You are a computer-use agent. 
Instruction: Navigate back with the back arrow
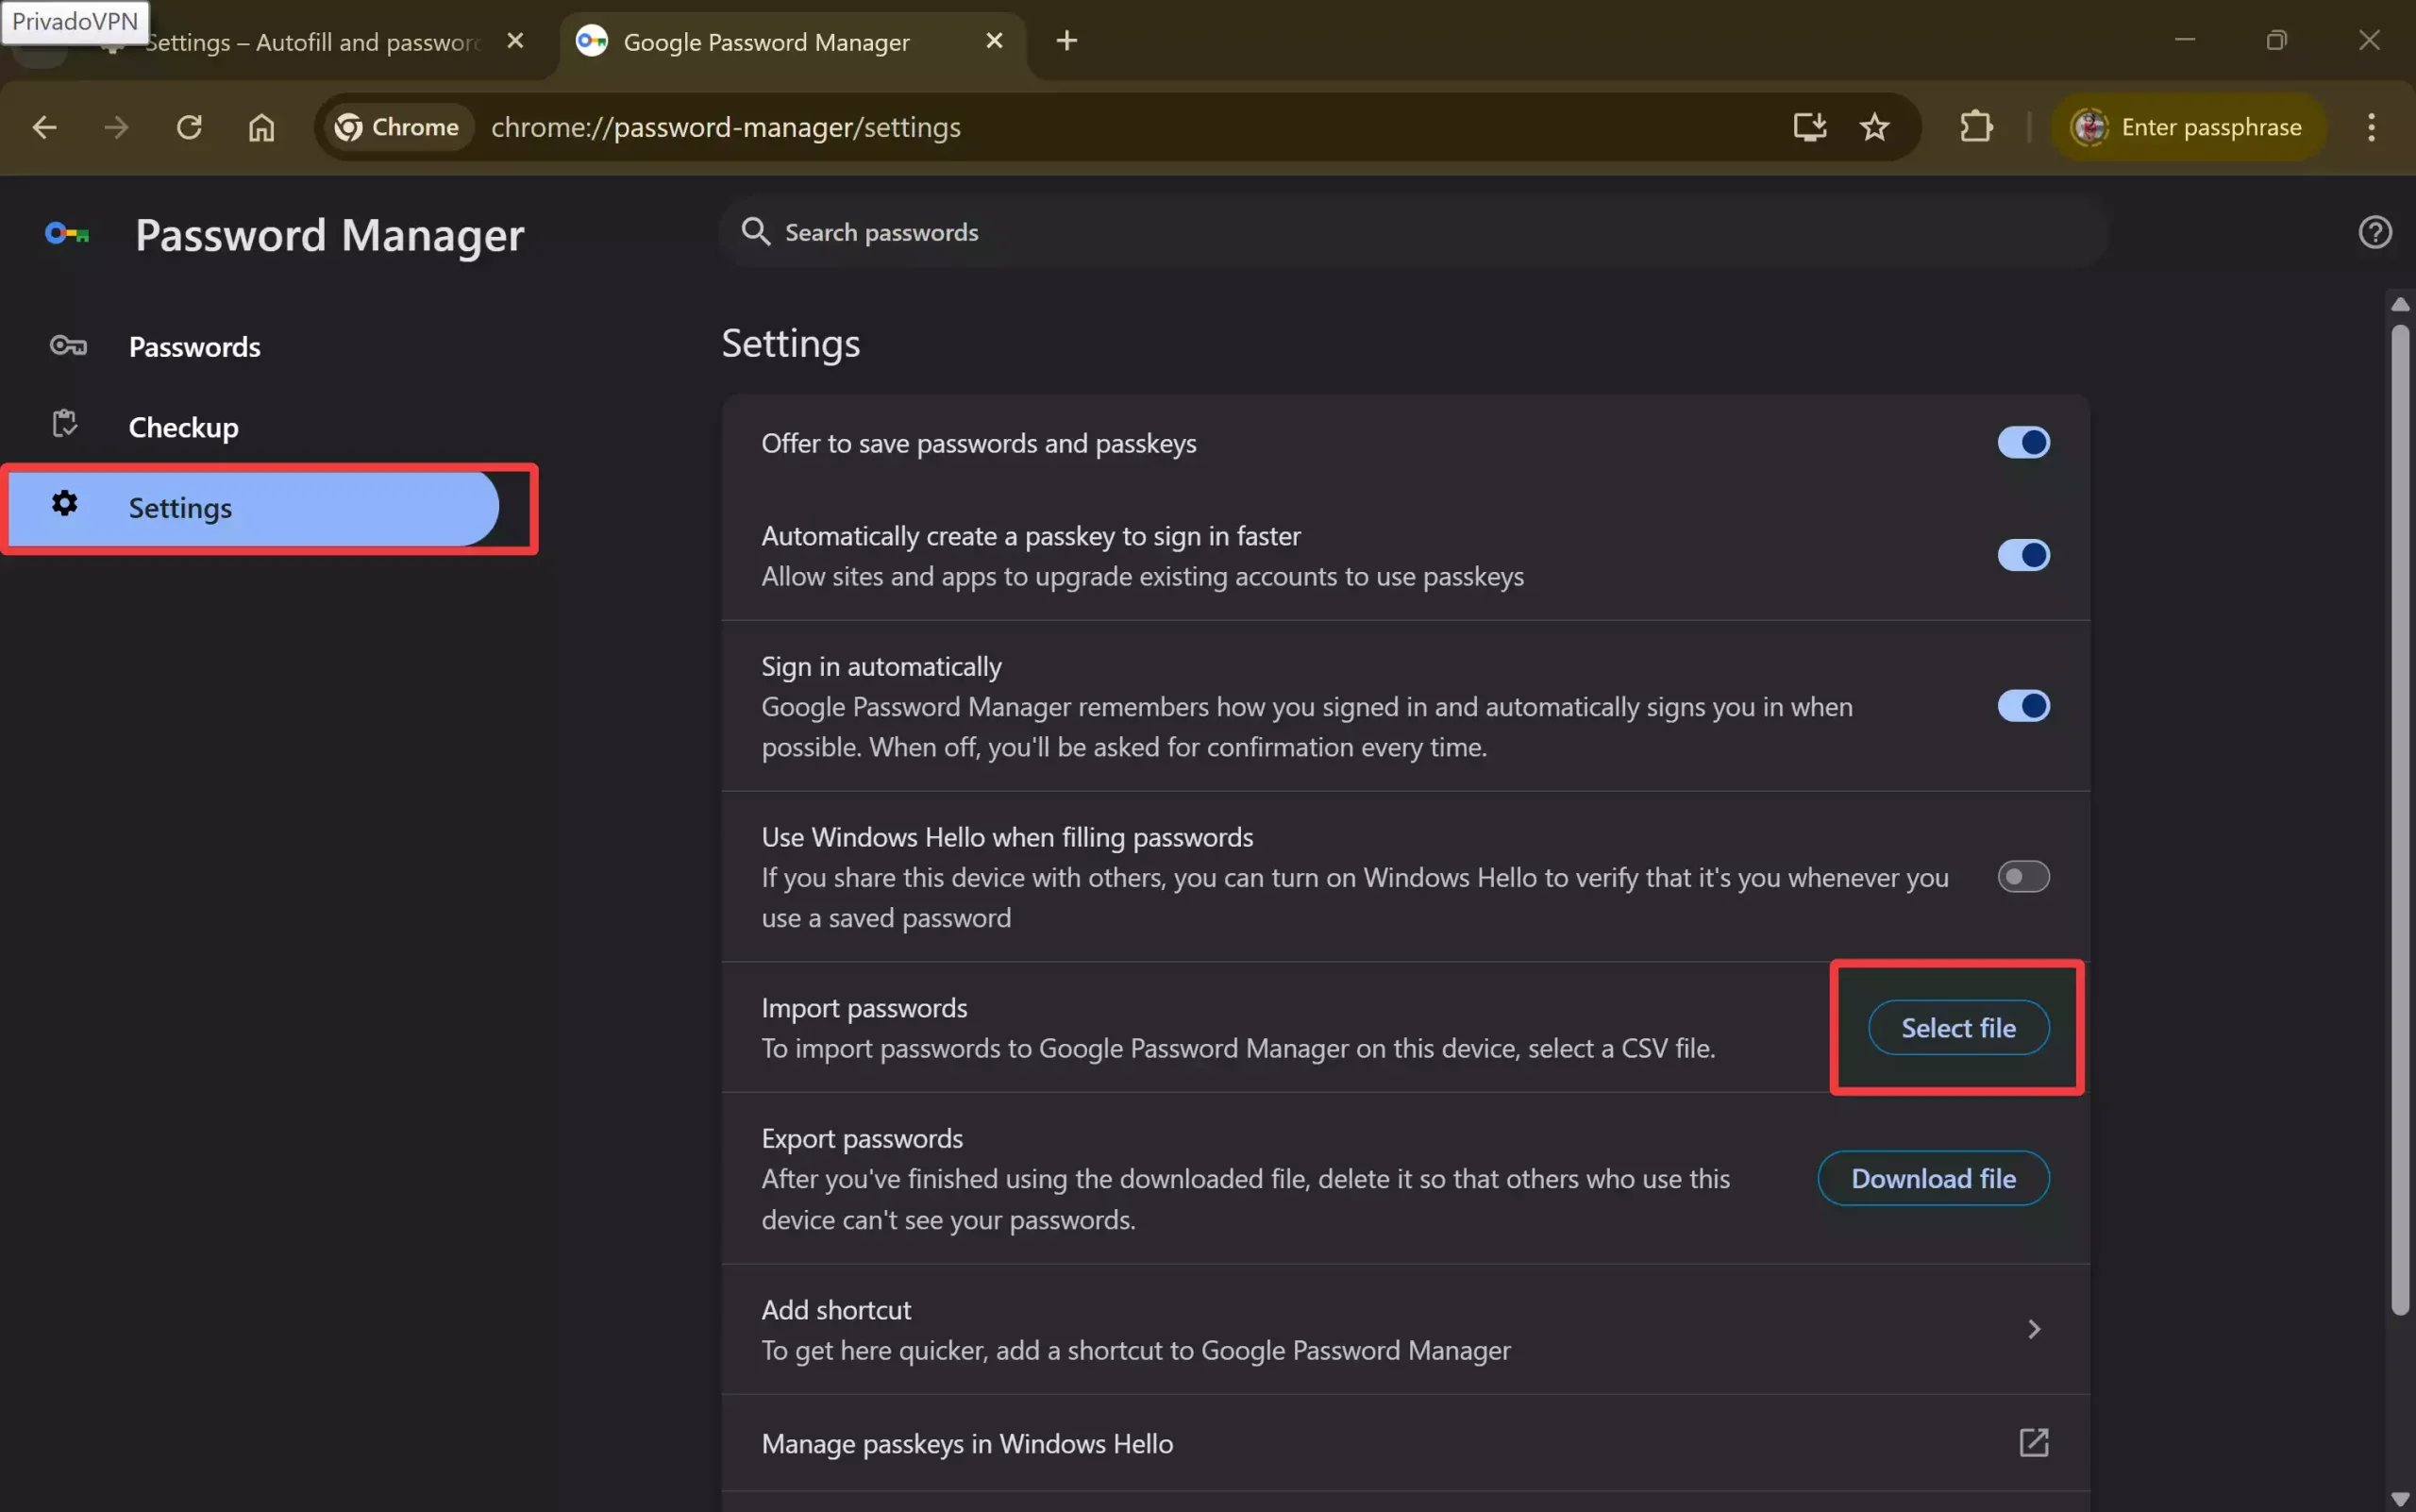pos(44,127)
